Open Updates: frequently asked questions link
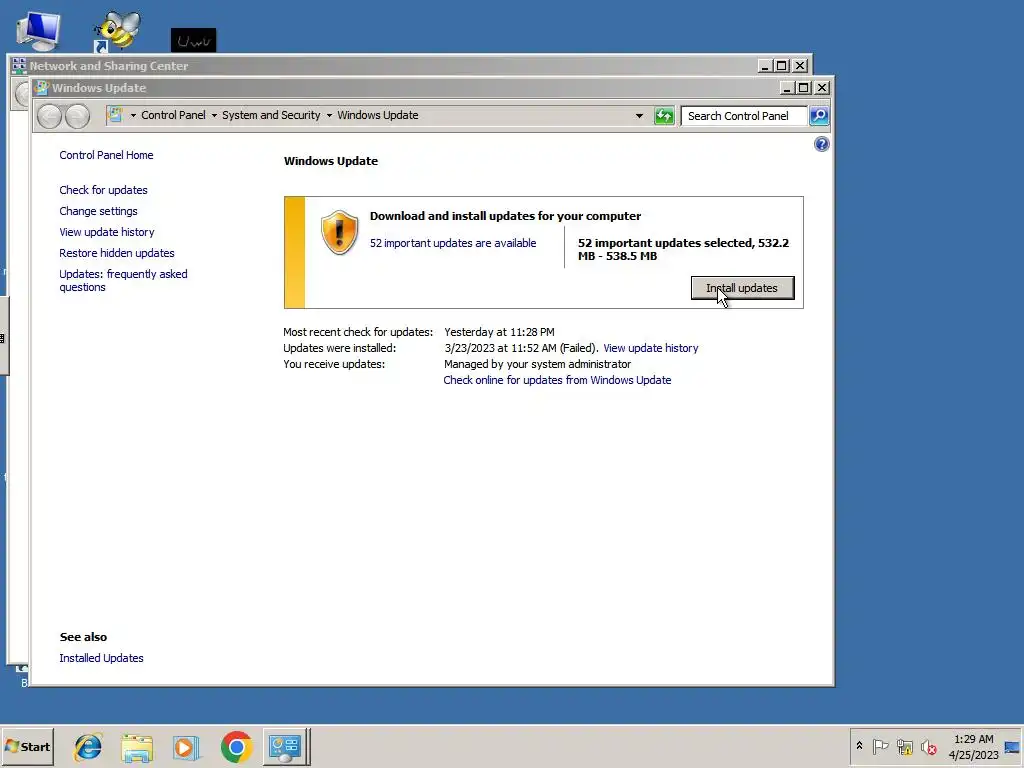 click(123, 280)
